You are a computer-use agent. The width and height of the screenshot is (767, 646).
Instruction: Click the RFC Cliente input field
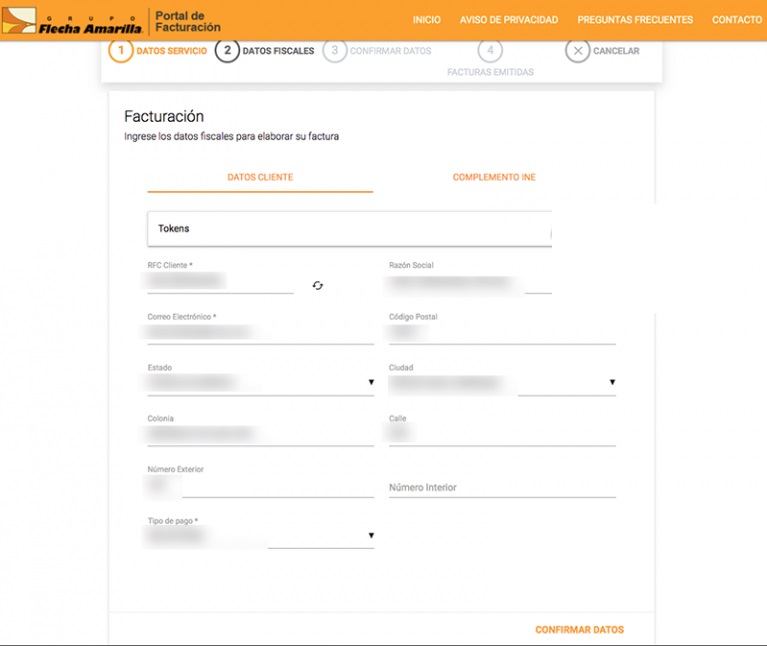(x=220, y=282)
